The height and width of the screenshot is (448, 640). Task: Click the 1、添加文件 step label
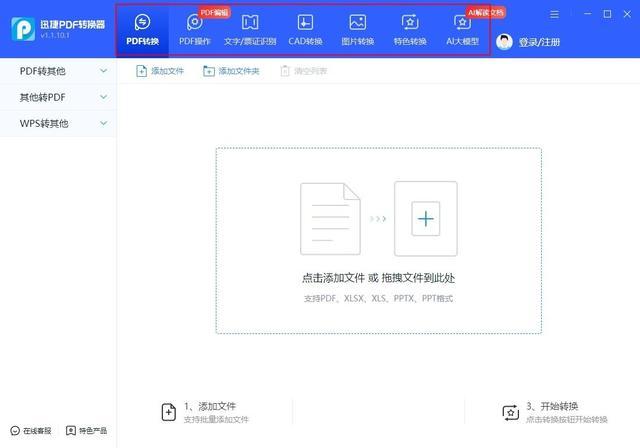(x=210, y=406)
